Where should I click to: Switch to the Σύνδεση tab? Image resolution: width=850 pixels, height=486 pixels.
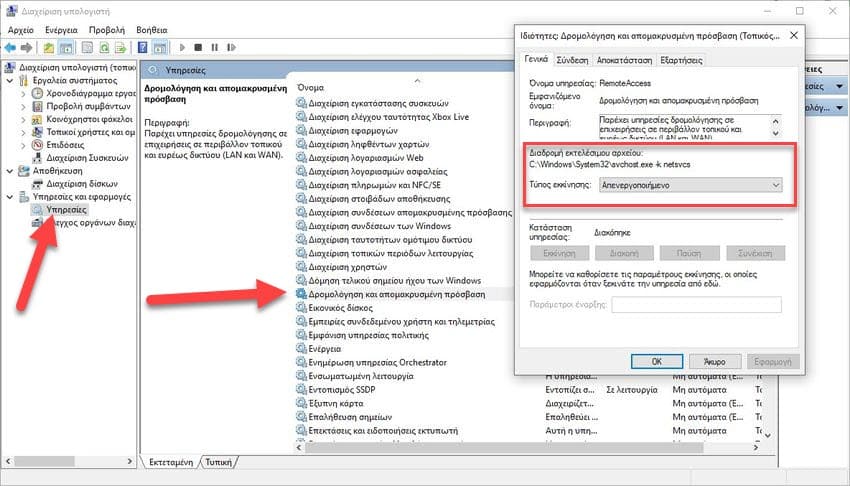coord(572,60)
